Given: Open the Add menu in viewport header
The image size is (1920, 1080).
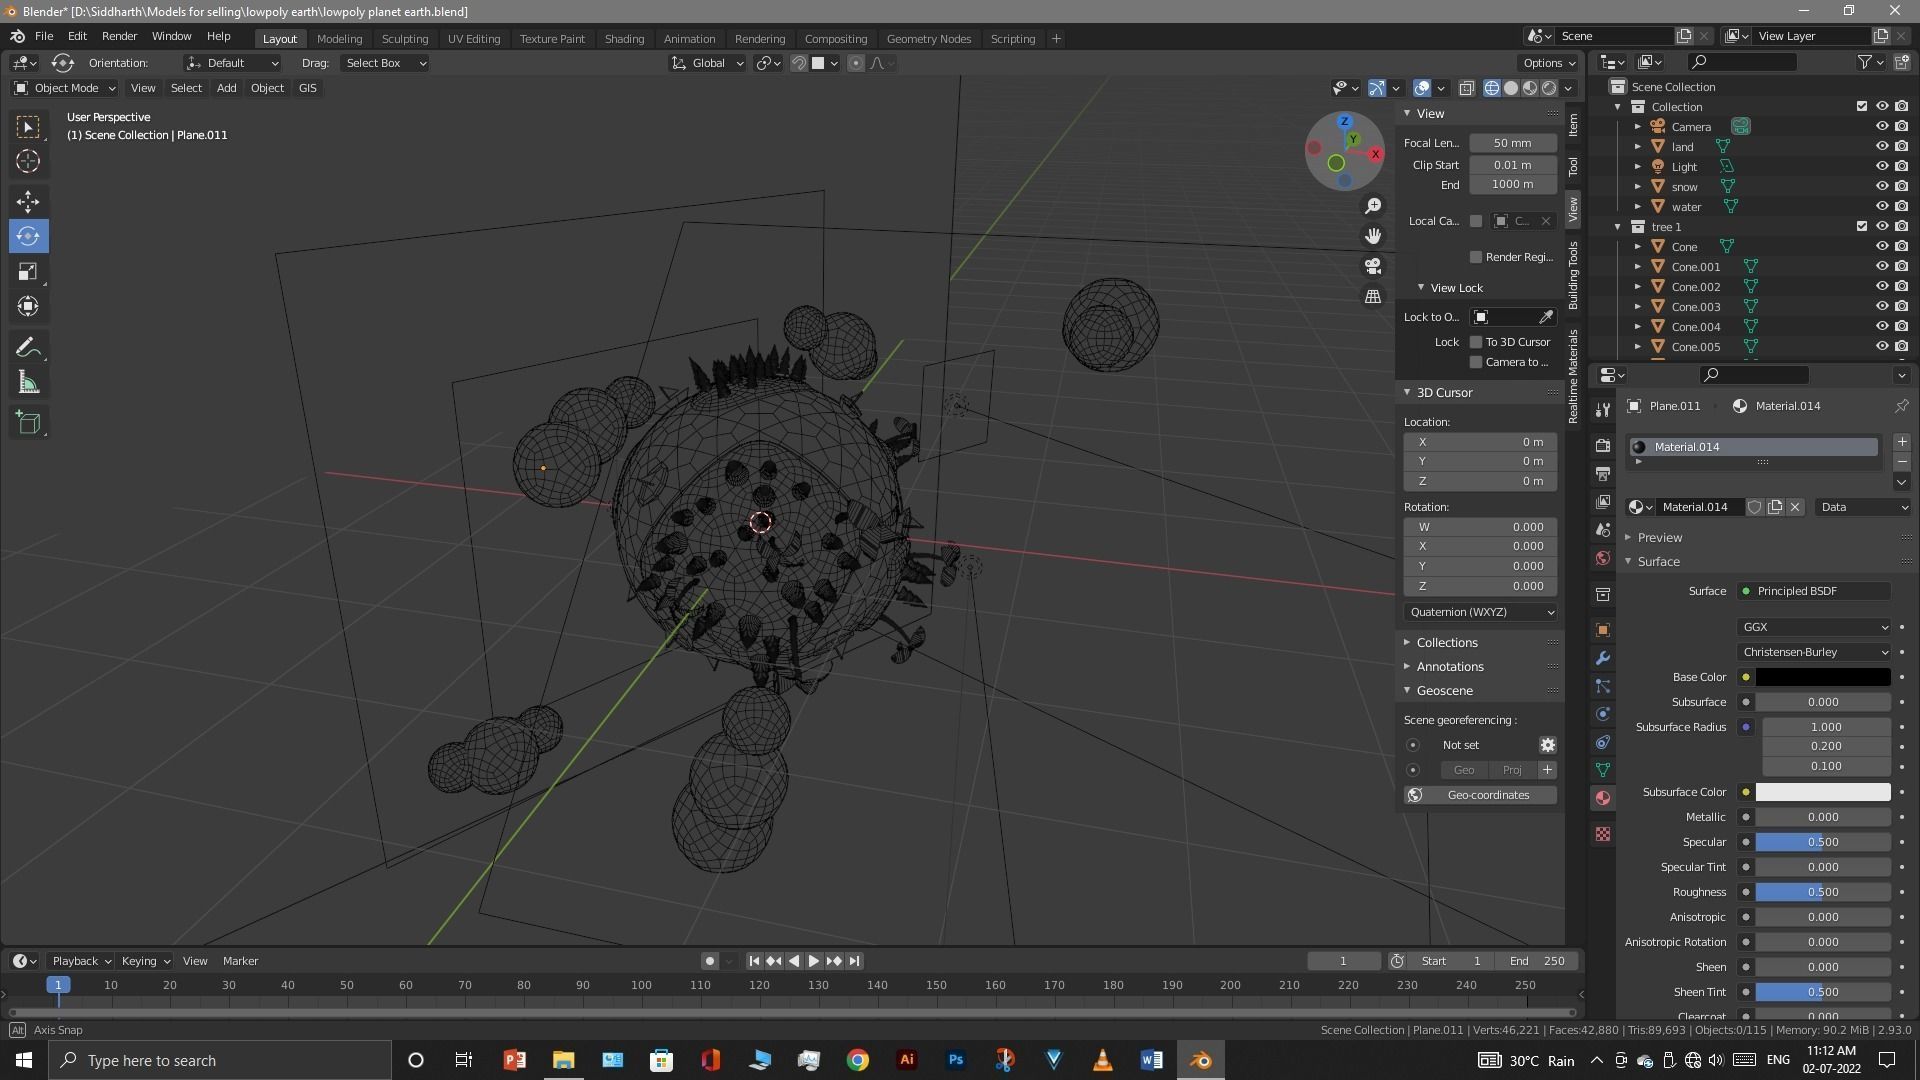Looking at the screenshot, I should click(x=226, y=88).
